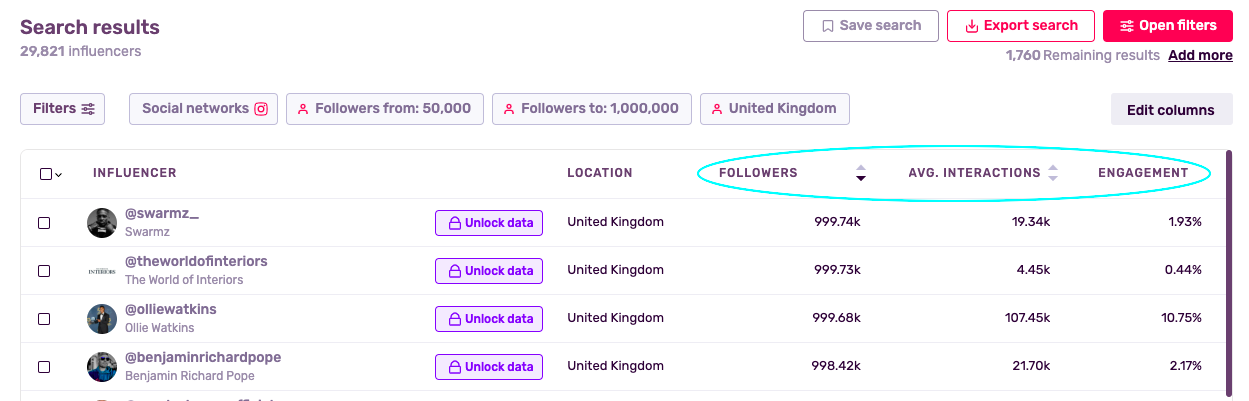Expand the select-all dropdown chevron
This screenshot has width=1249, height=401.
click(59, 175)
